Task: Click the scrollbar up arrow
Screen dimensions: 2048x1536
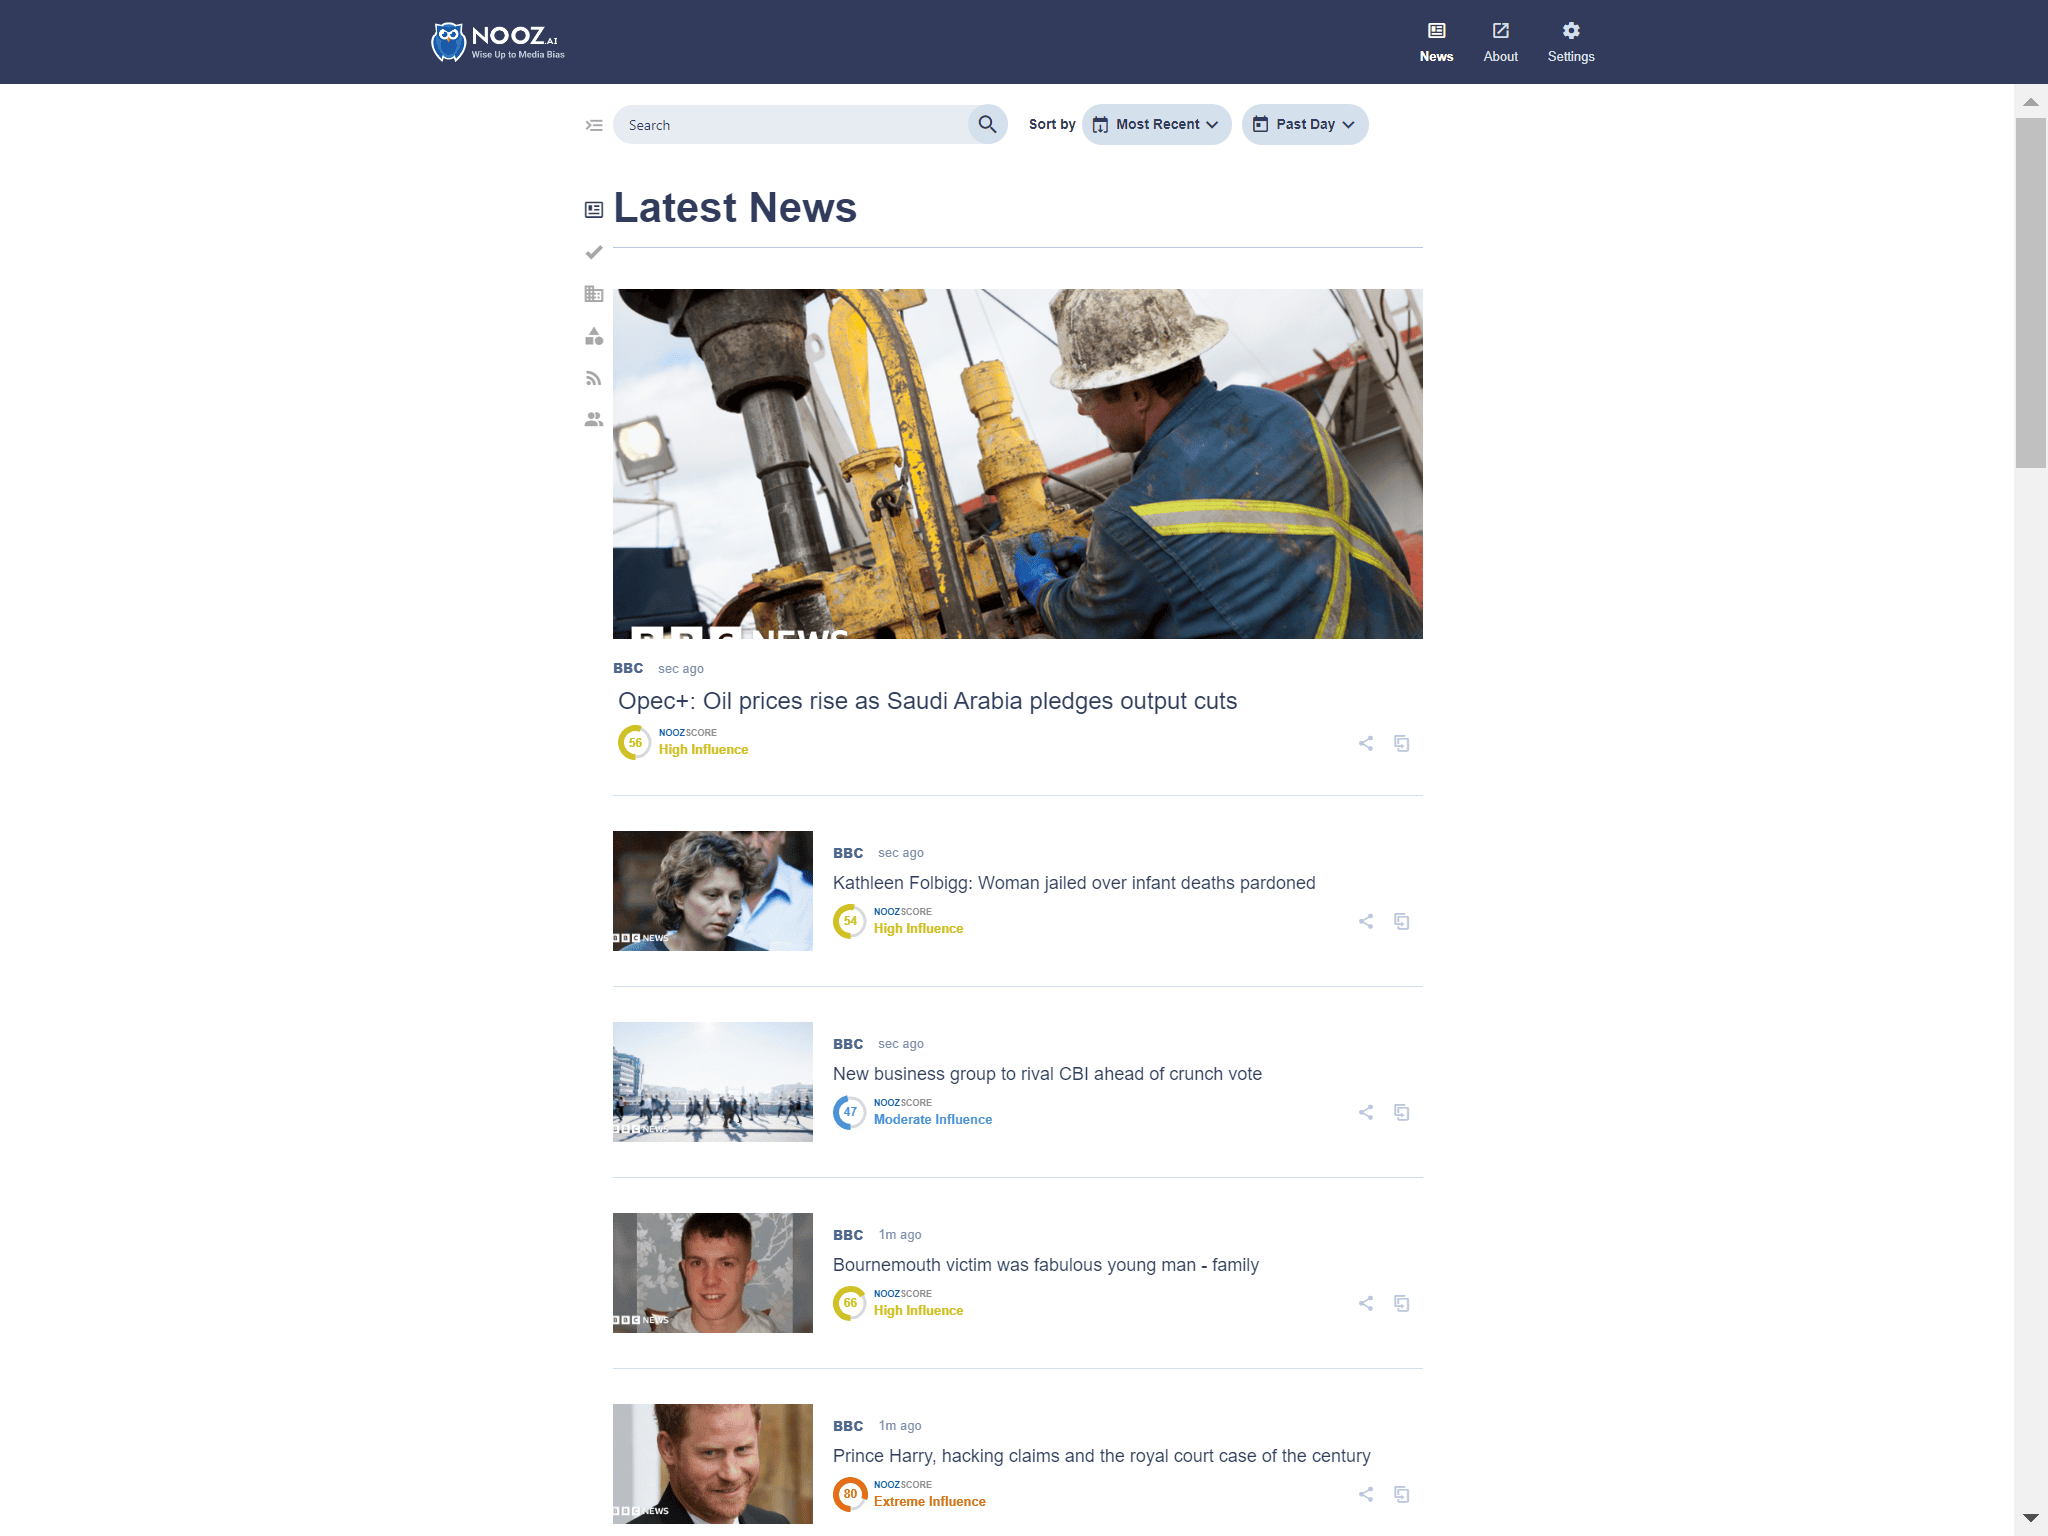Action: [2031, 101]
